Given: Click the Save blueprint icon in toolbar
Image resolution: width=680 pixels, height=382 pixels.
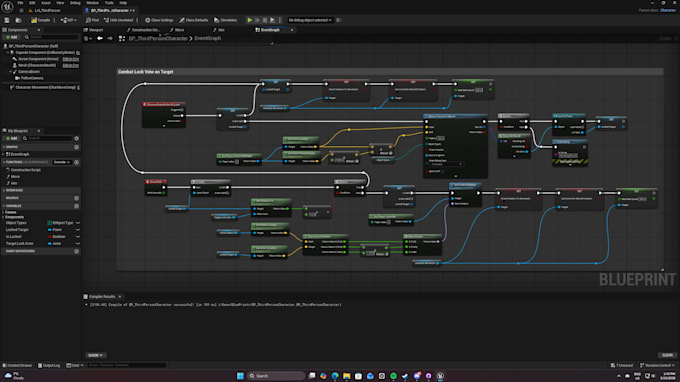Looking at the screenshot, I should pos(7,20).
